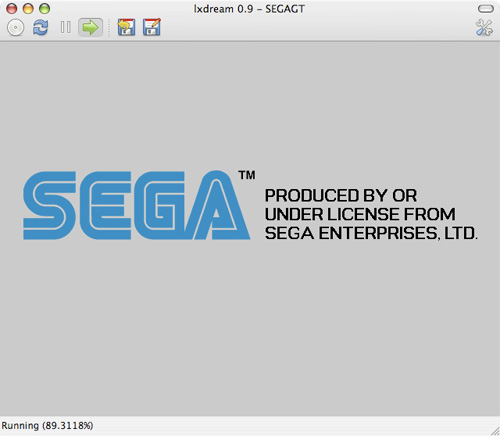
Task: Click the mount CD disc icon
Action: [15, 27]
